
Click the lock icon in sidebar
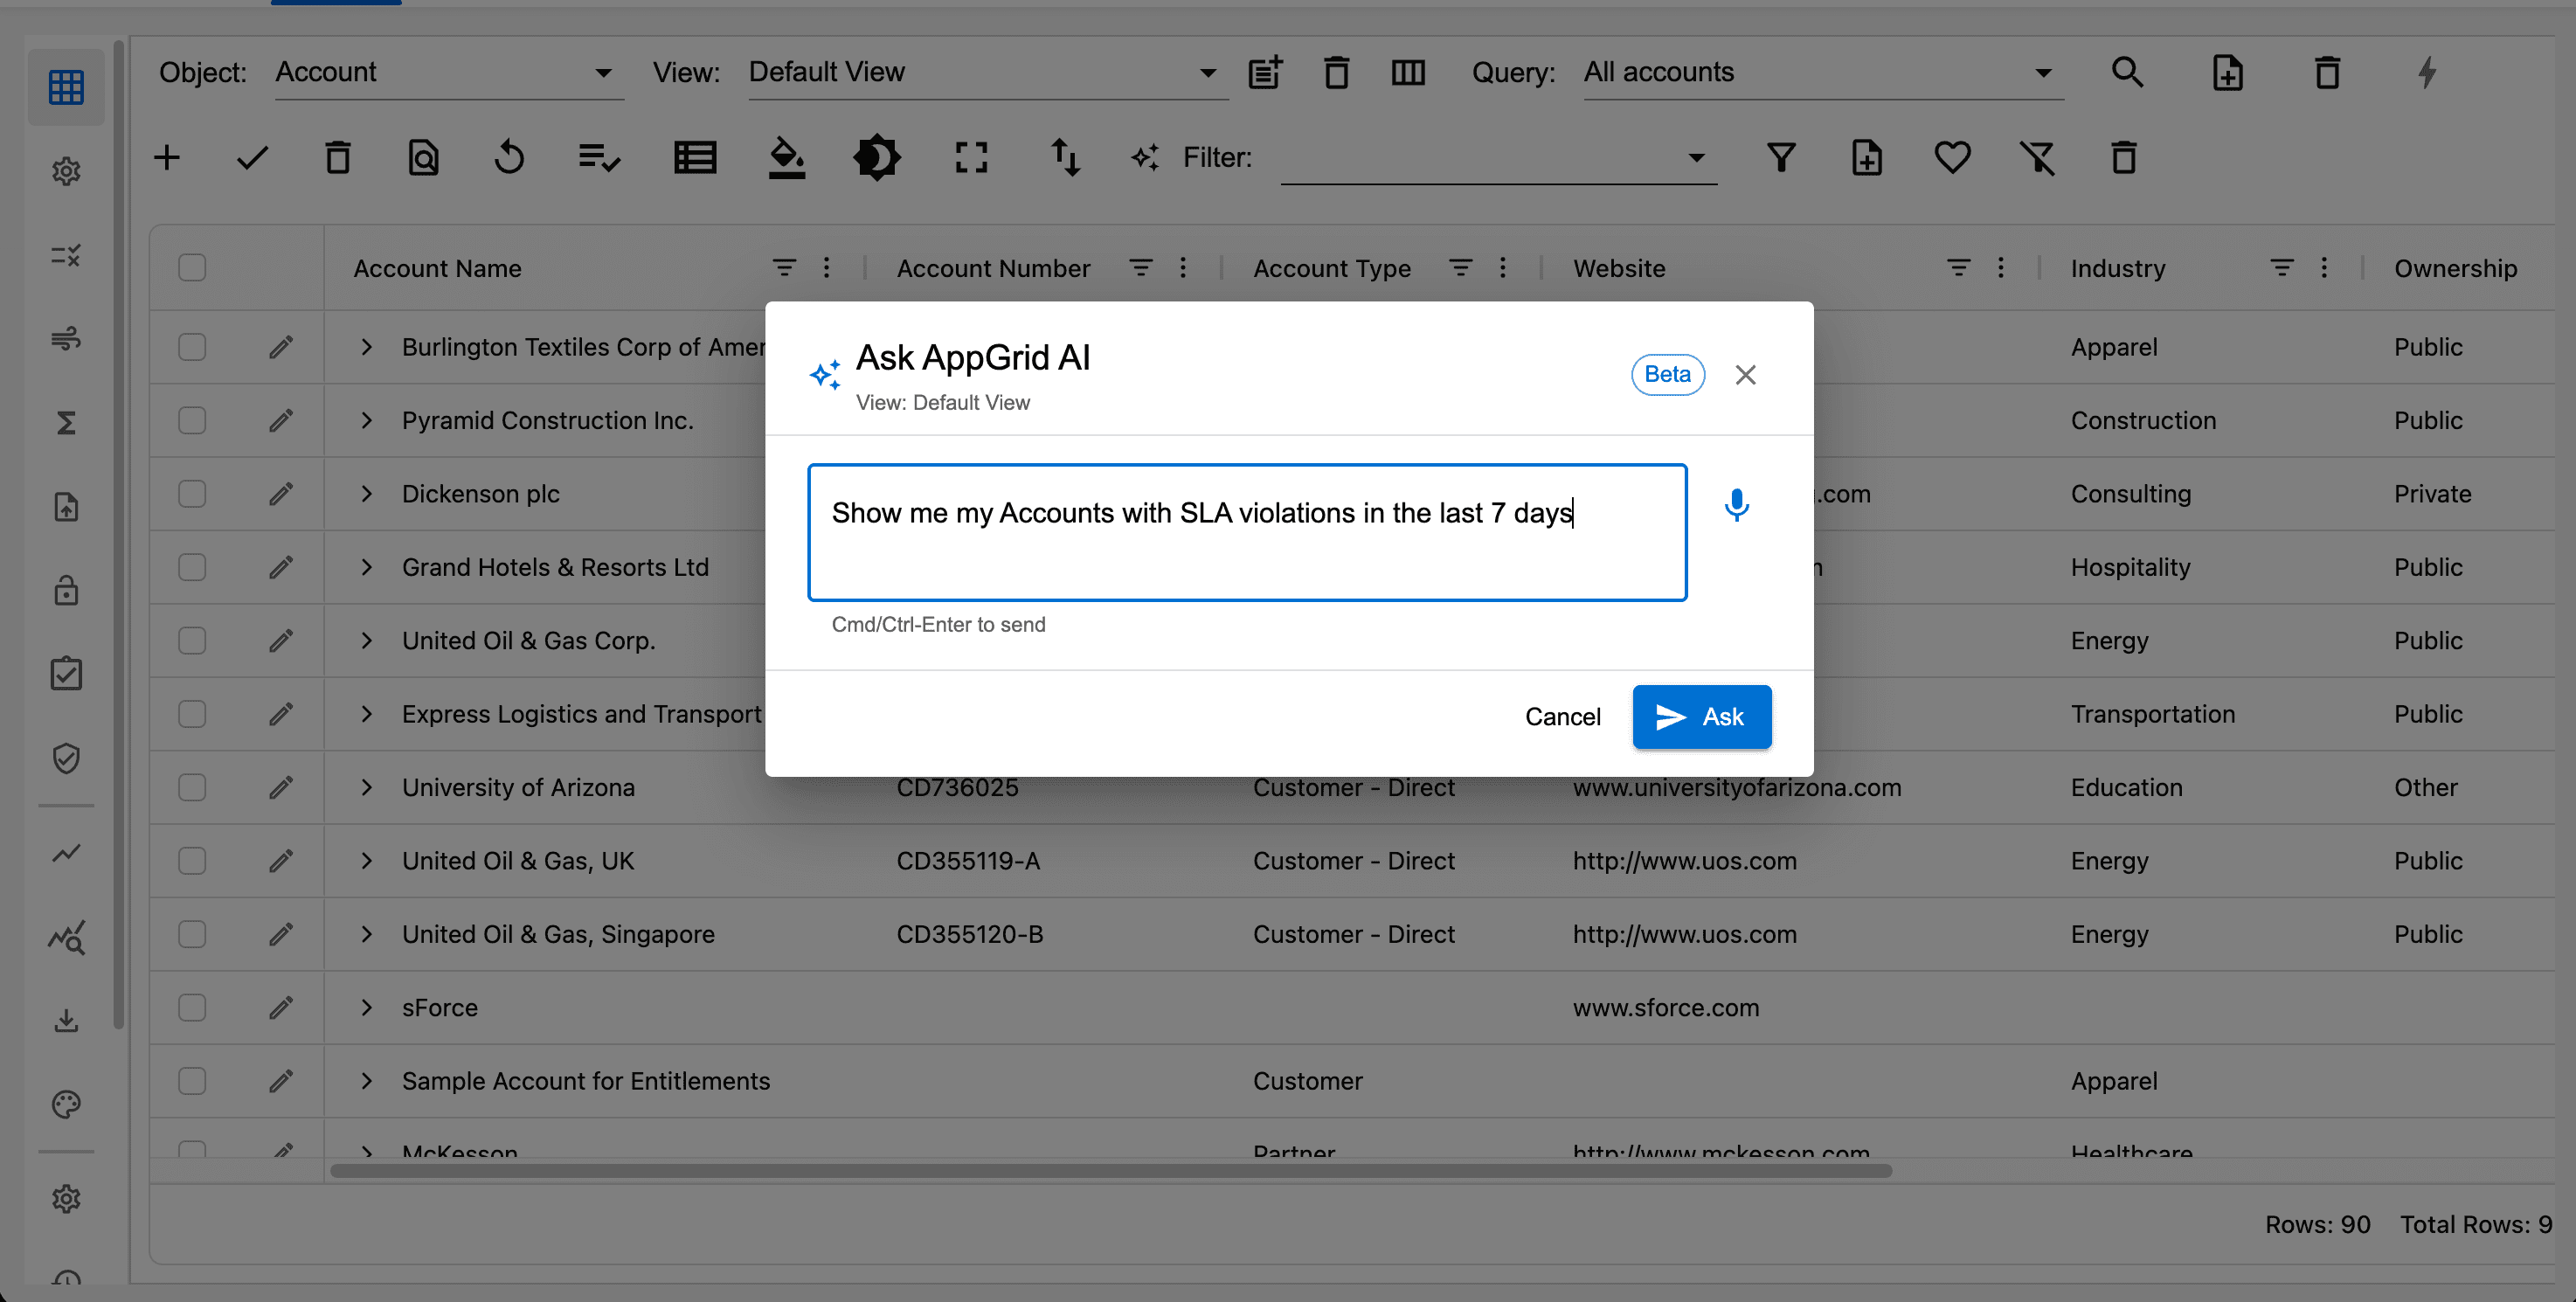66,590
